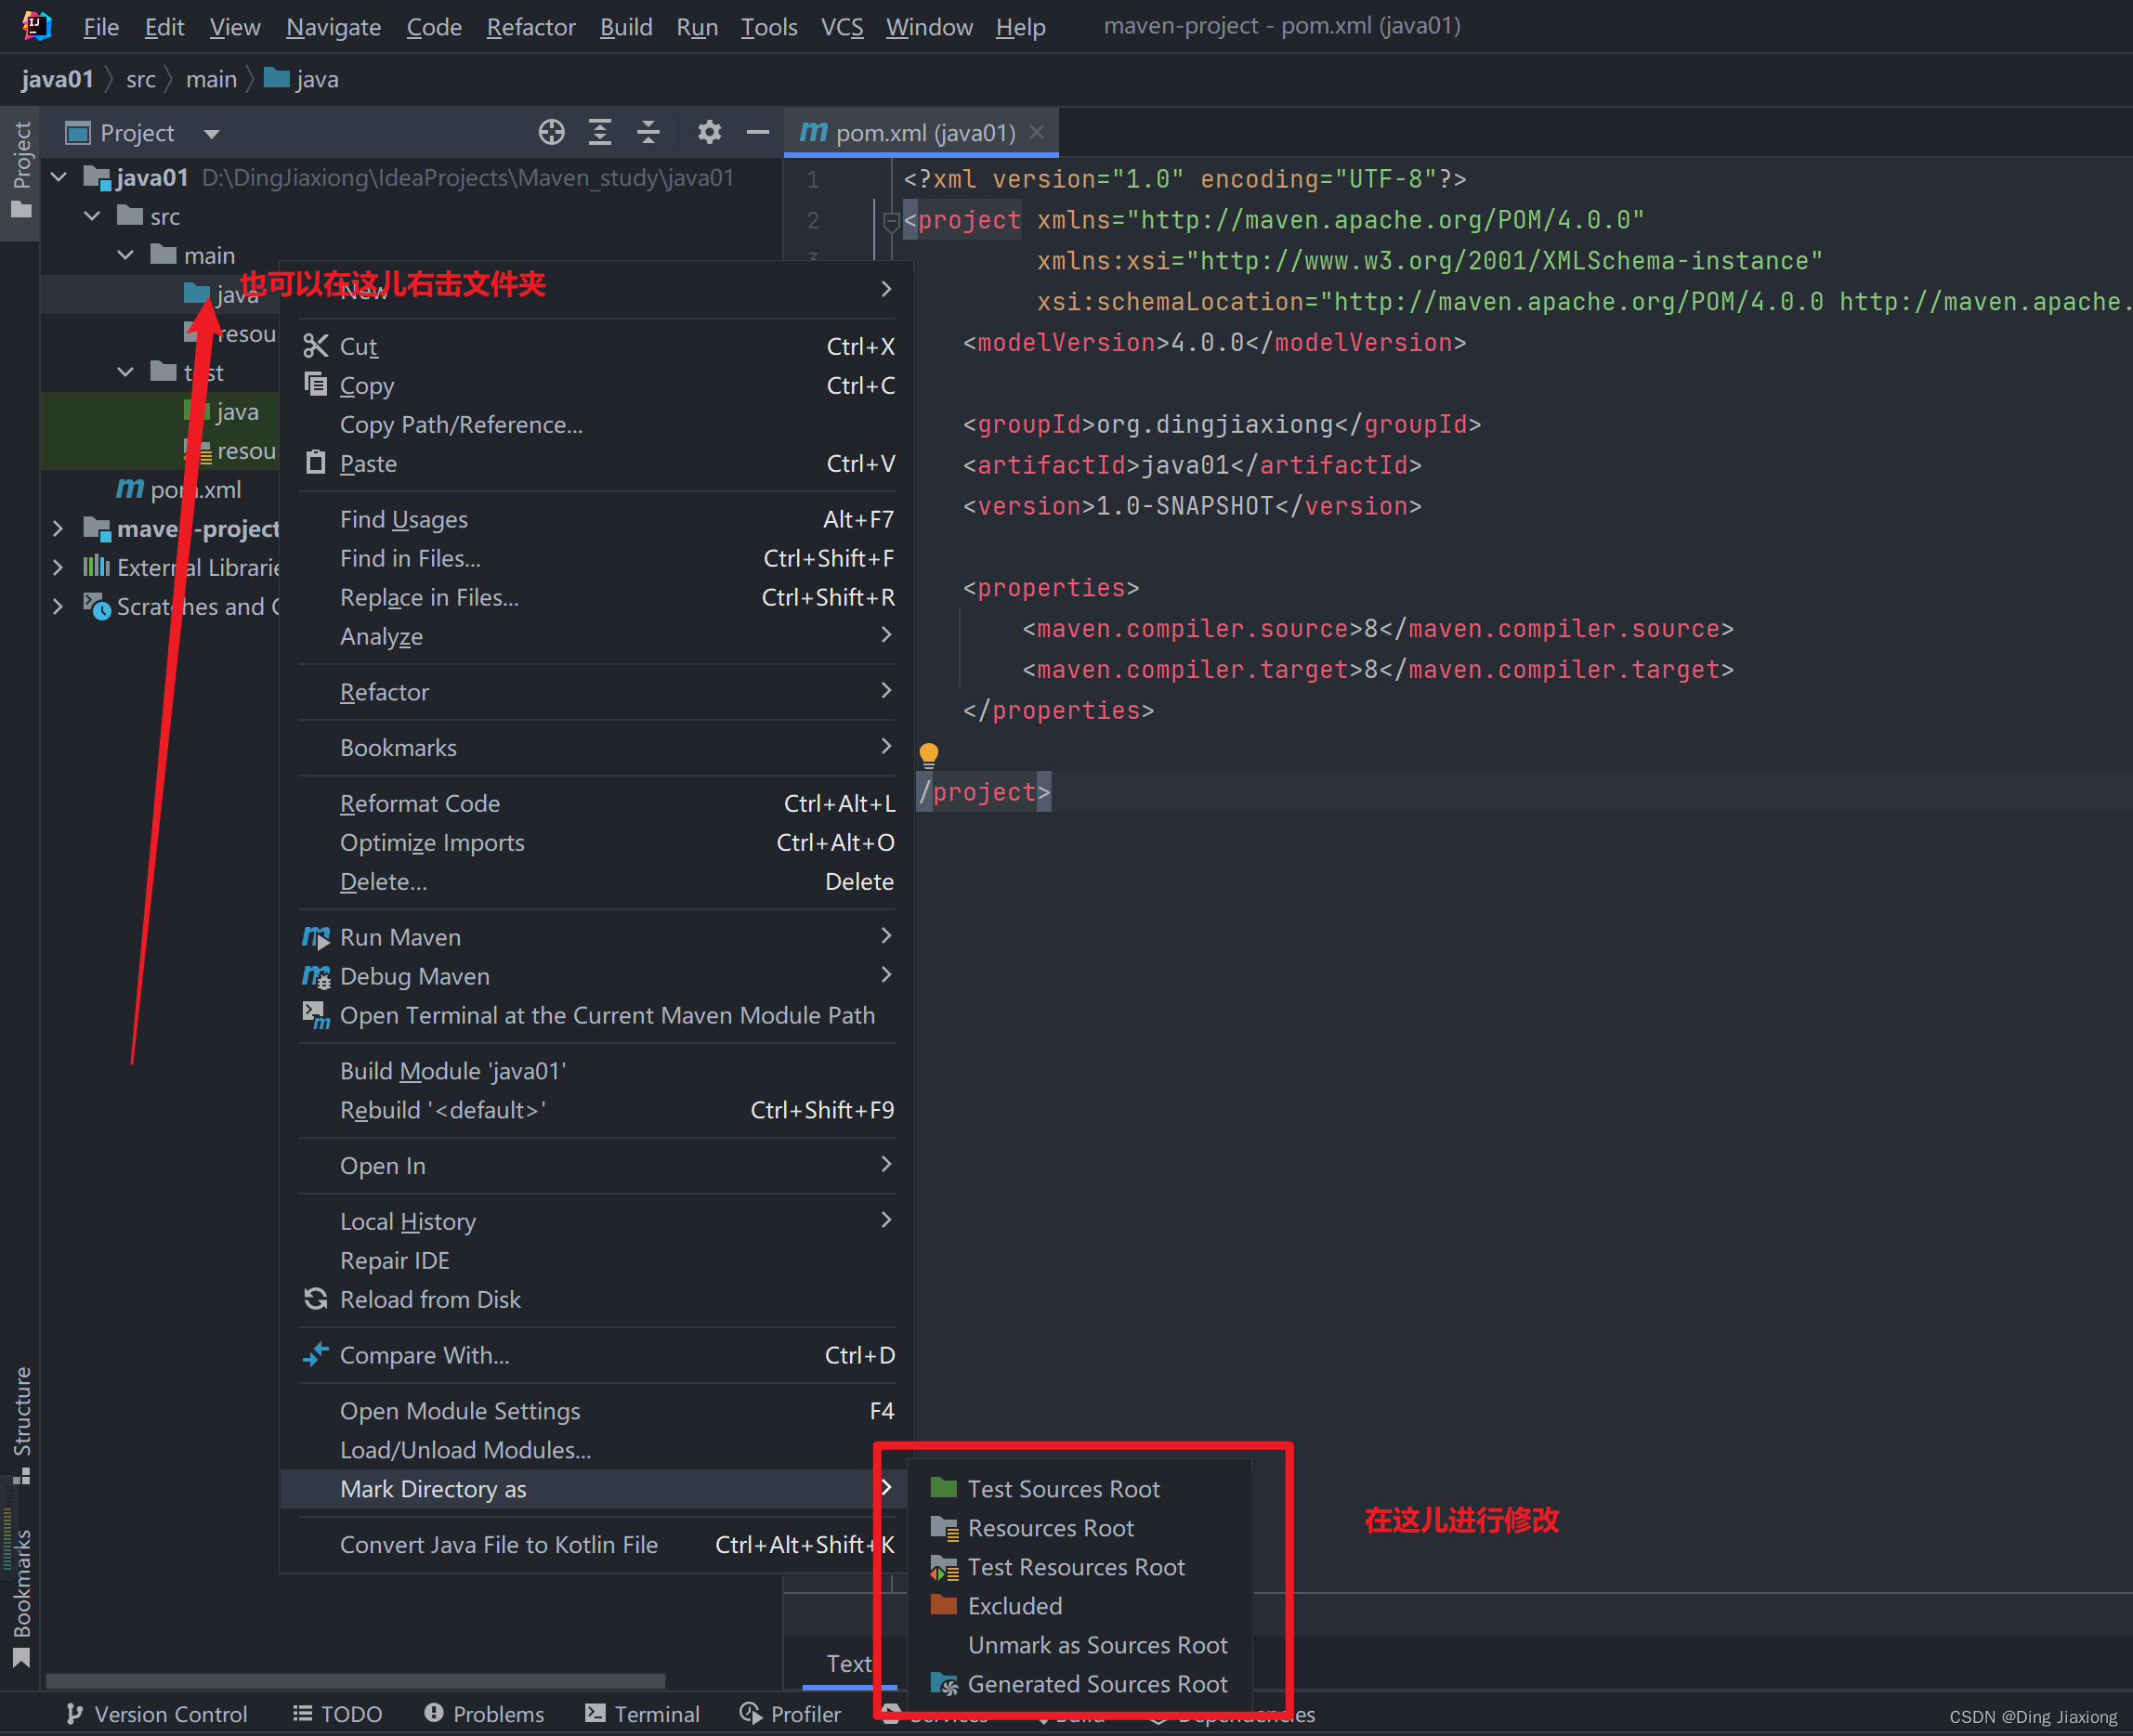Toggle the Bookmarks side tool window button

click(x=20, y=1598)
